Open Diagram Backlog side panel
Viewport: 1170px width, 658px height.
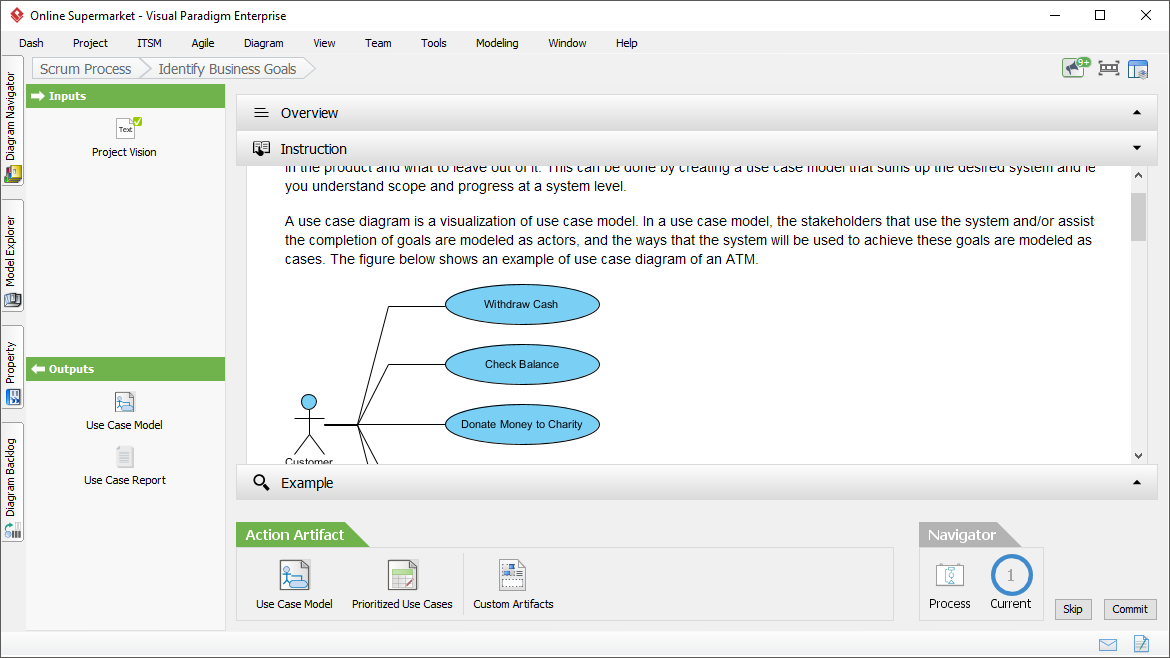coord(13,482)
